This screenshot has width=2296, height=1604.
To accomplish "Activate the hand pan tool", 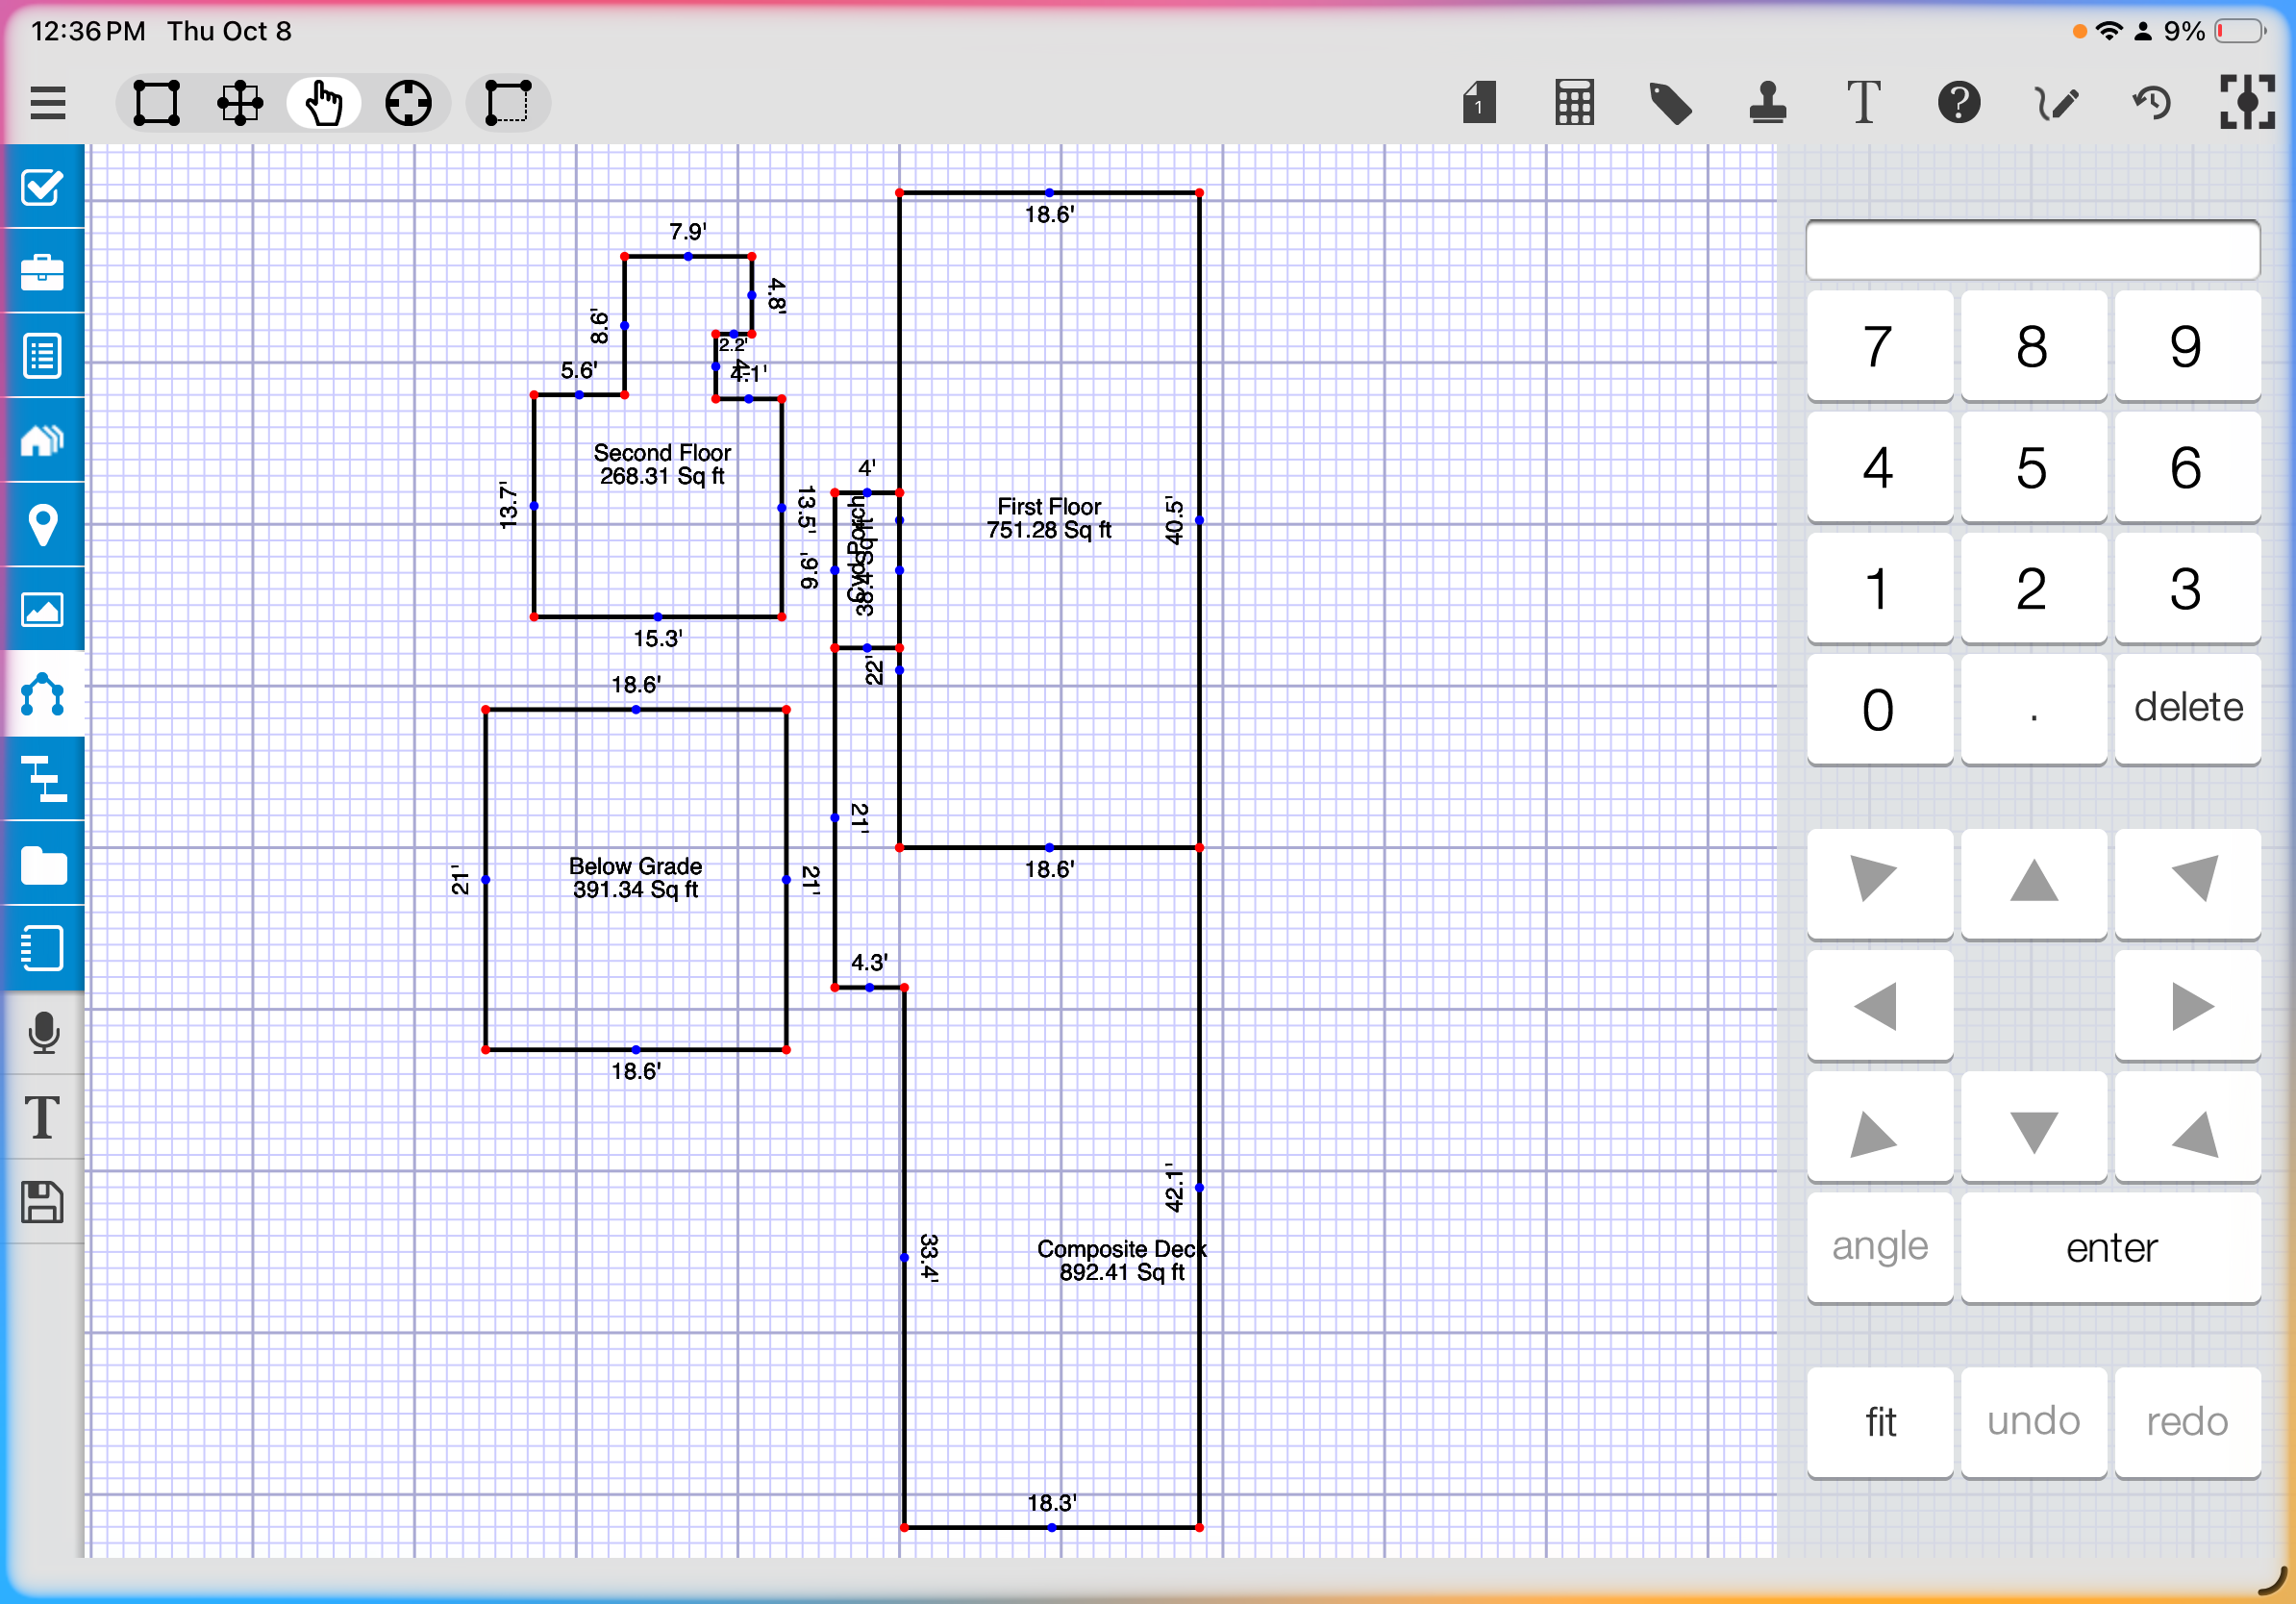I will pos(324,103).
